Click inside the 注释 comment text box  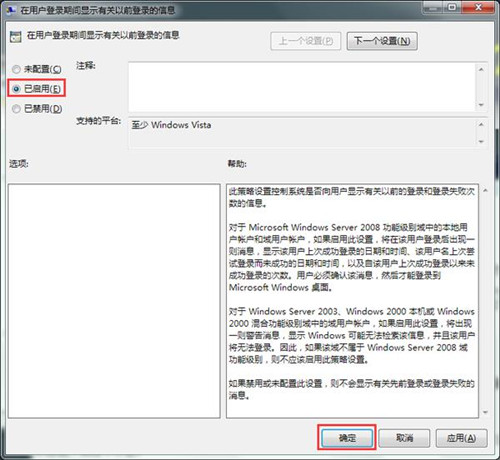(302, 87)
